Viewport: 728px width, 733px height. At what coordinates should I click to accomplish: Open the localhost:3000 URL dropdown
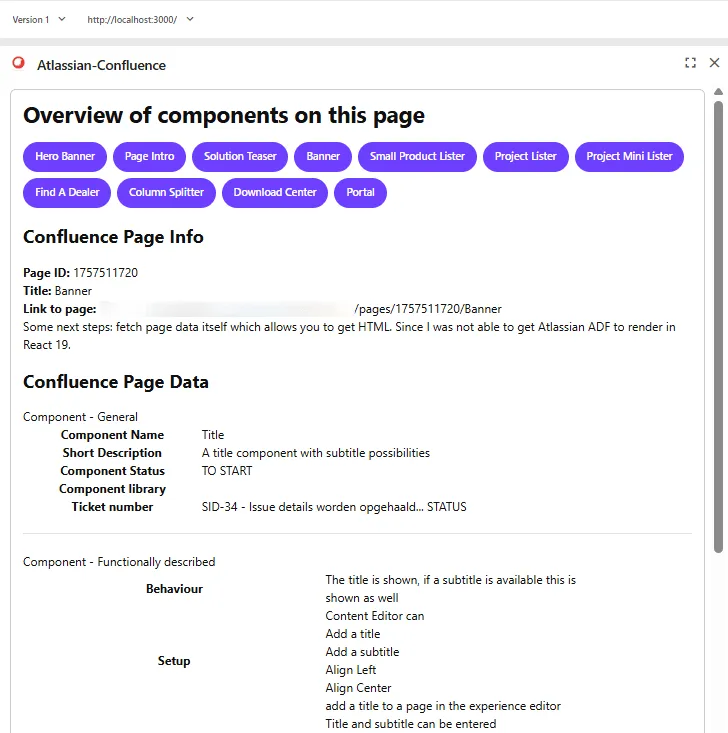pos(140,19)
